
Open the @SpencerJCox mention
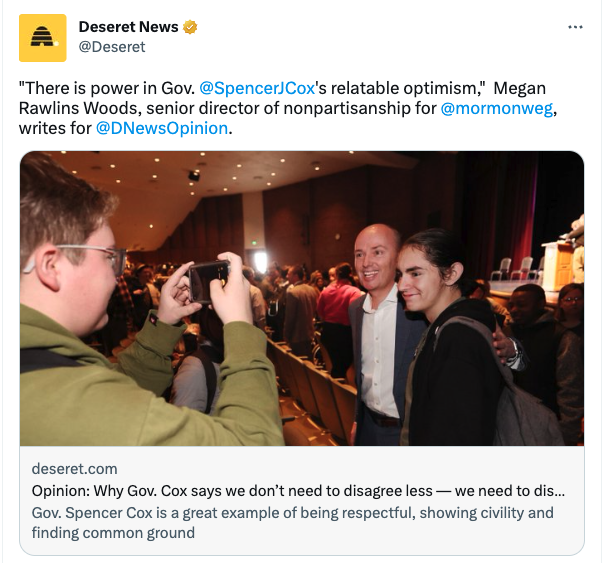point(257,88)
